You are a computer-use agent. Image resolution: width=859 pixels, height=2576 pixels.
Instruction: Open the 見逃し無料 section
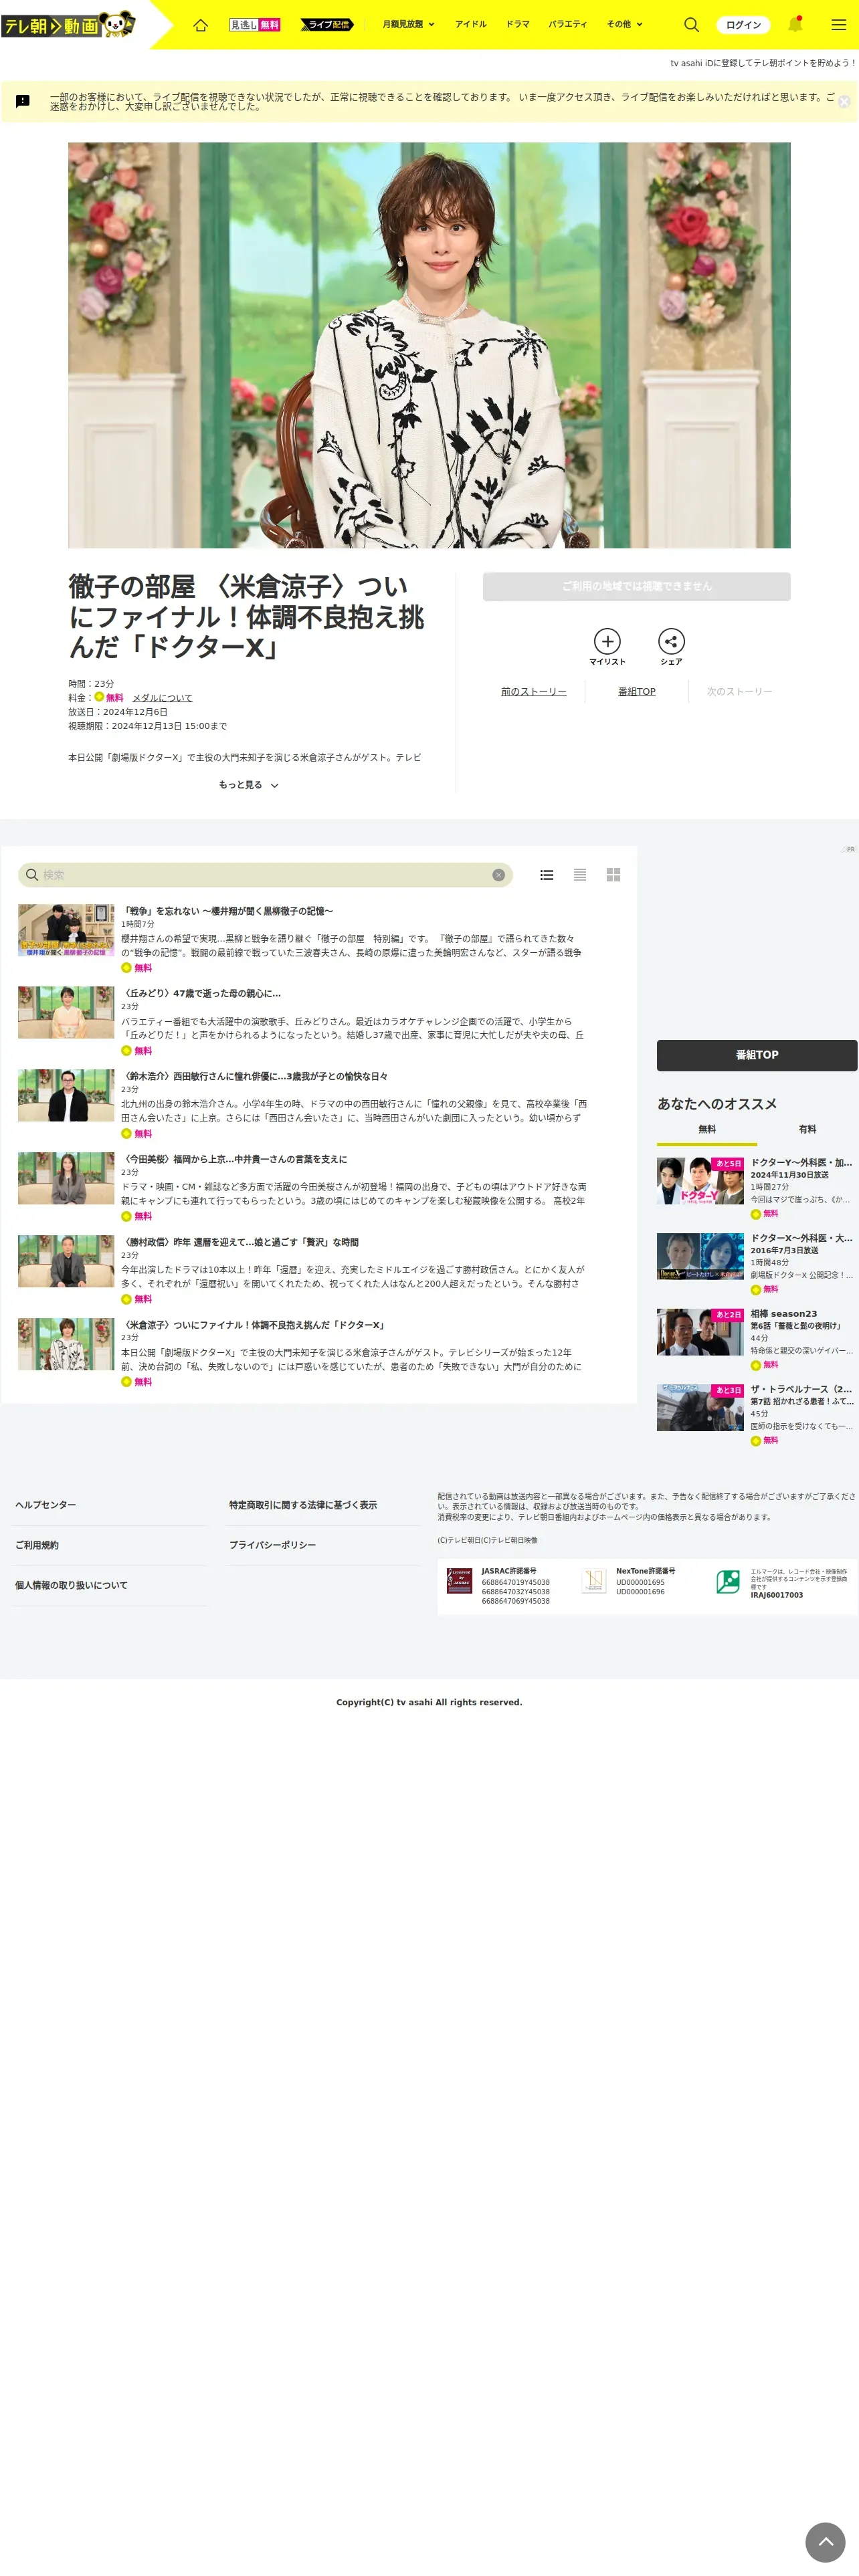pos(255,25)
